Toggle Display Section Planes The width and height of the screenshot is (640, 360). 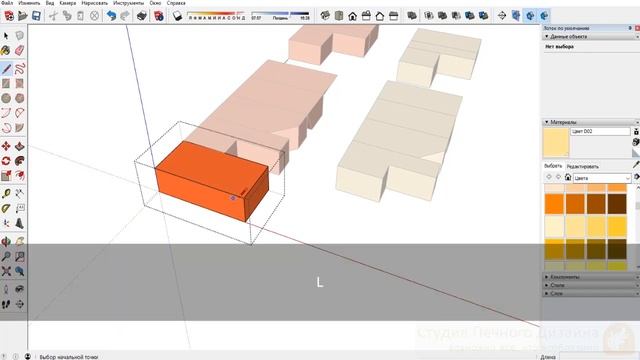[x=516, y=16]
